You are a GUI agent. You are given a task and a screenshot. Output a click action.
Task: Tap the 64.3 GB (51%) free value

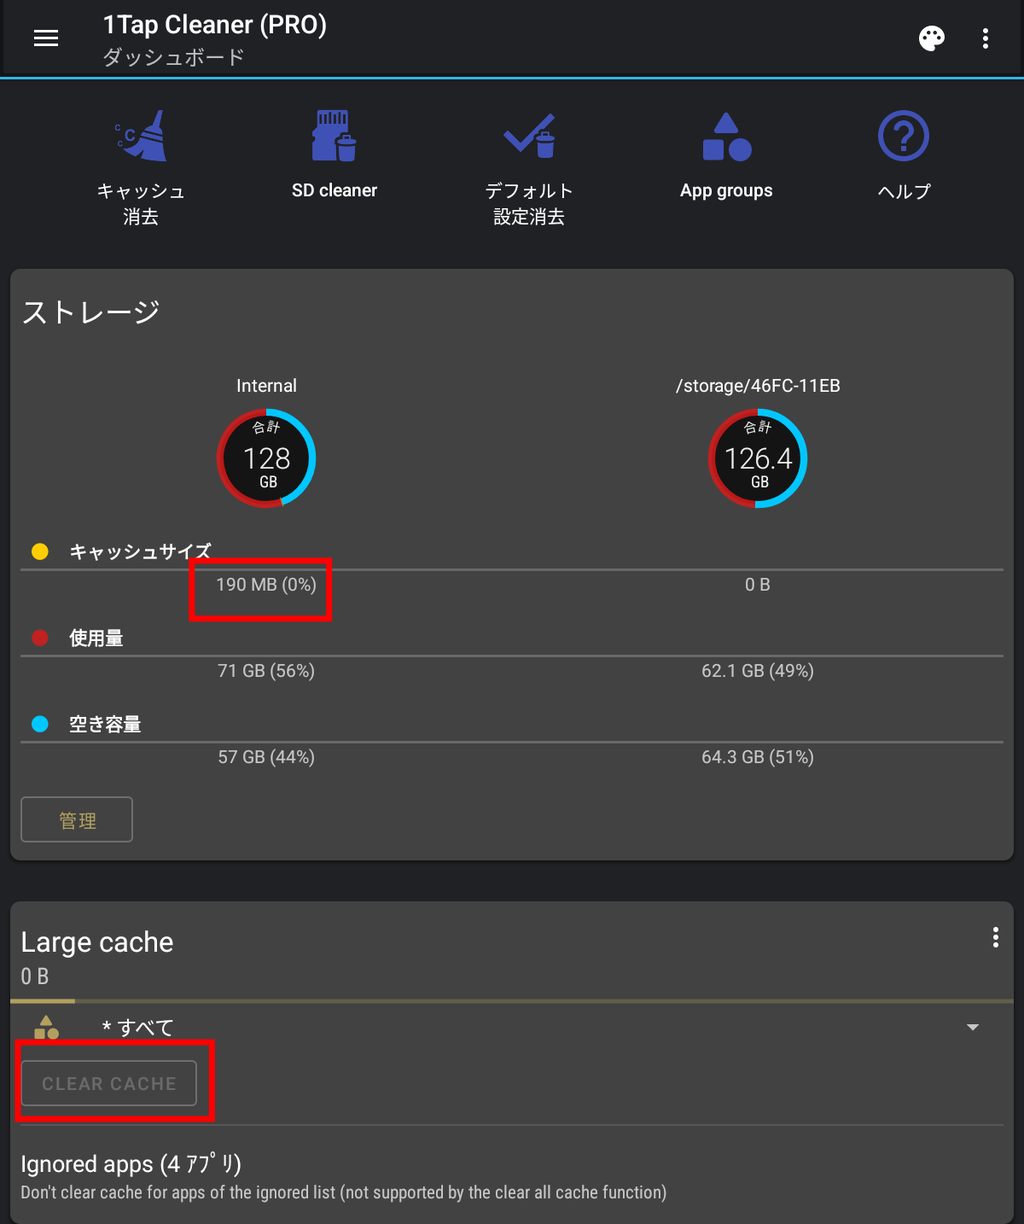[x=758, y=757]
